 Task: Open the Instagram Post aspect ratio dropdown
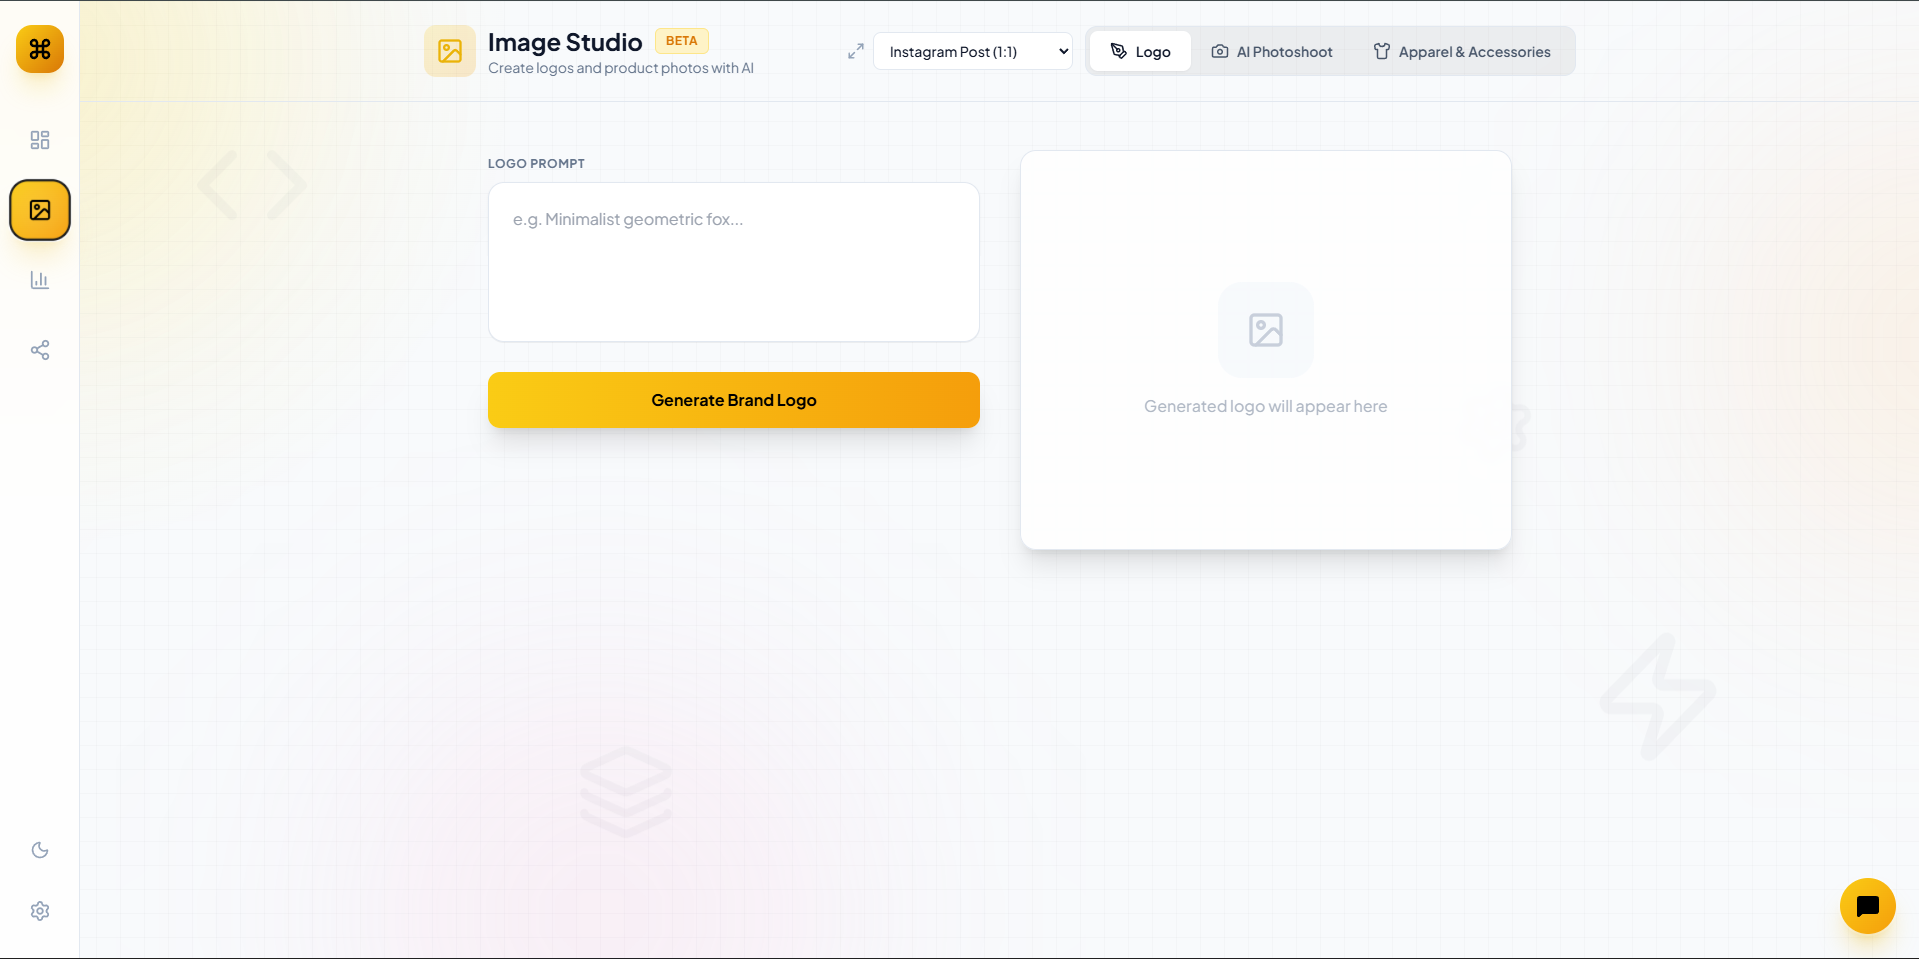pyautogui.click(x=971, y=51)
